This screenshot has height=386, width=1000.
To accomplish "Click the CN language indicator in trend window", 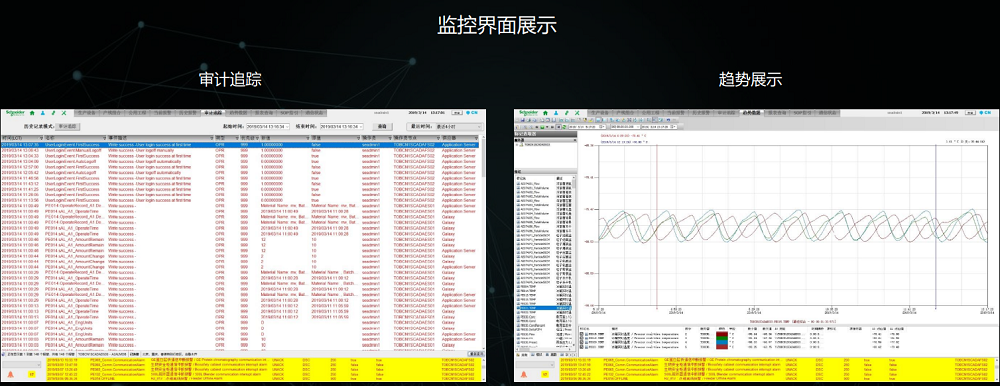I will [x=986, y=113].
